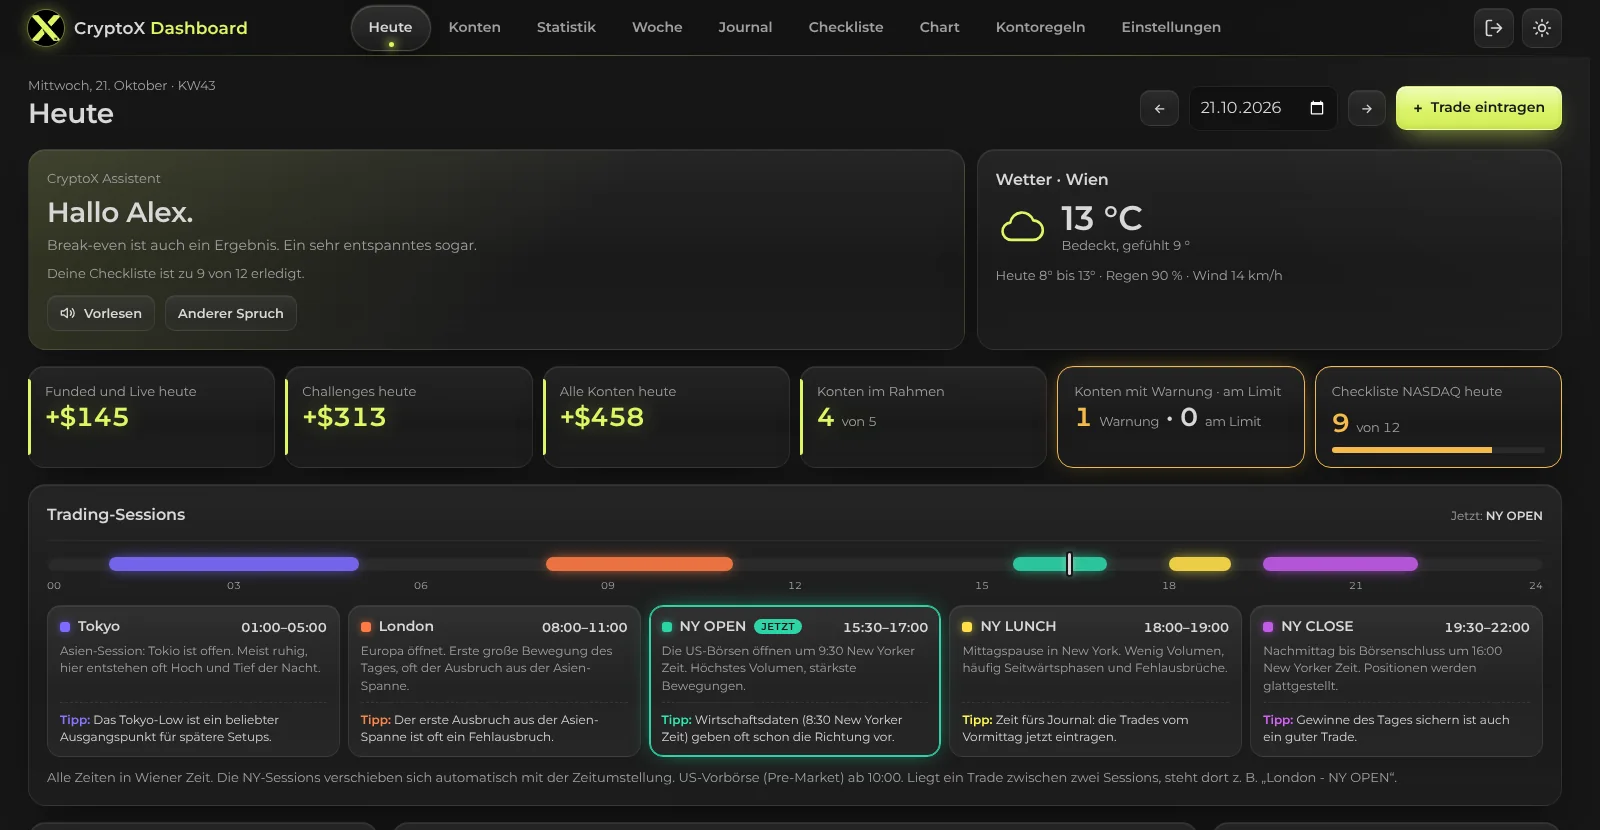Image resolution: width=1600 pixels, height=830 pixels.
Task: Toggle light theme with sun icon
Action: (x=1542, y=28)
